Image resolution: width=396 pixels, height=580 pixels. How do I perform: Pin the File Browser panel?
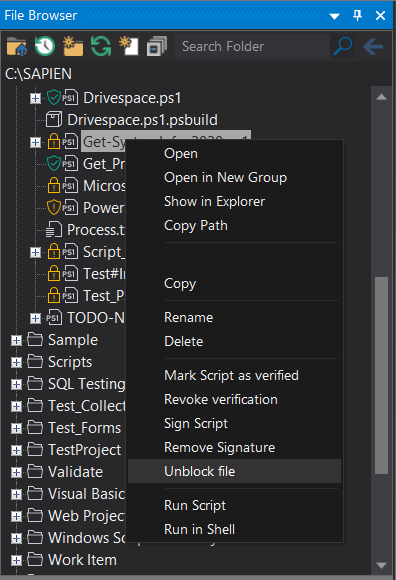357,16
